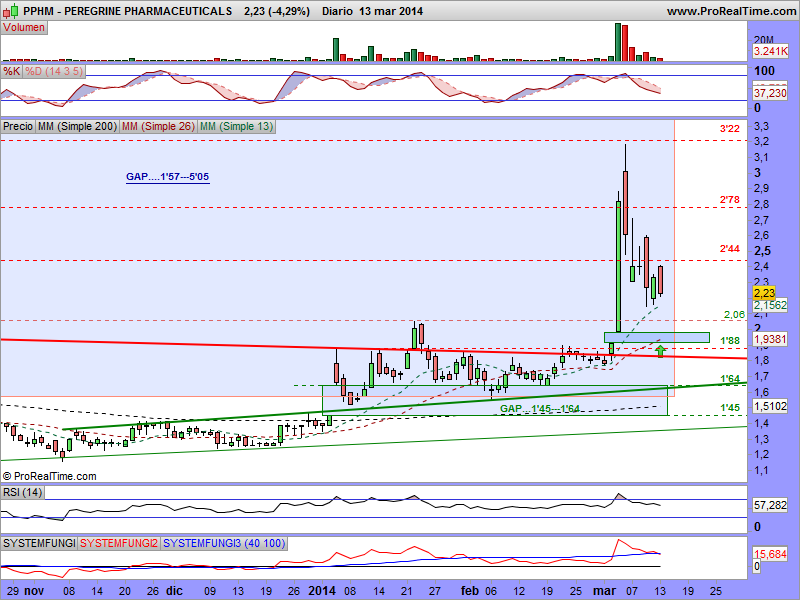Viewport: 800px width, 600px height.
Task: Select the Volumen indicator label
Action: pos(24,28)
